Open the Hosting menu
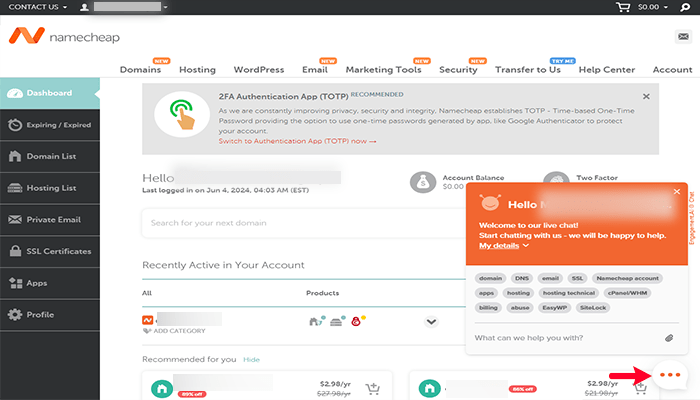700x400 pixels. 197,70
